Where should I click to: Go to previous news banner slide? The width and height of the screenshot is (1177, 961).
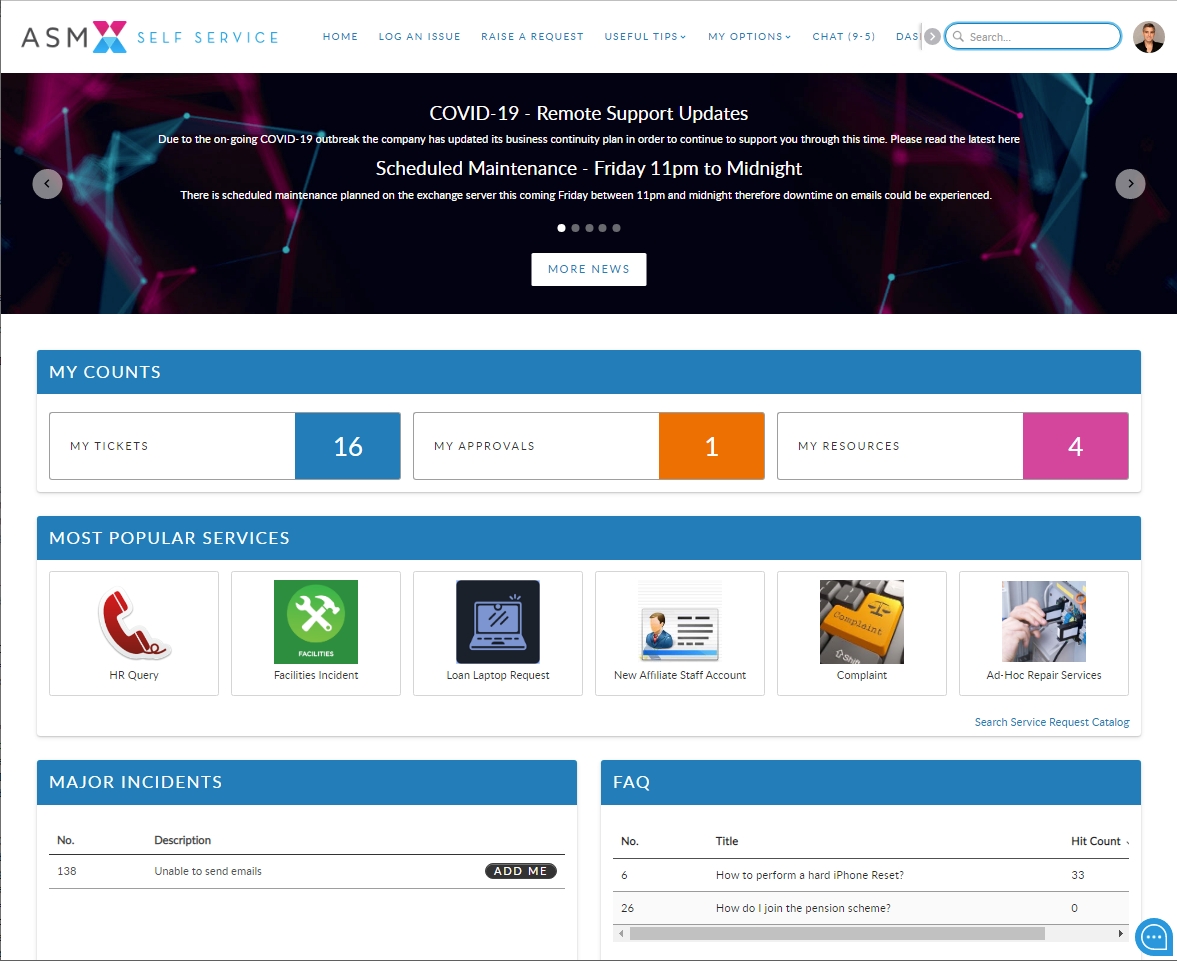48,184
